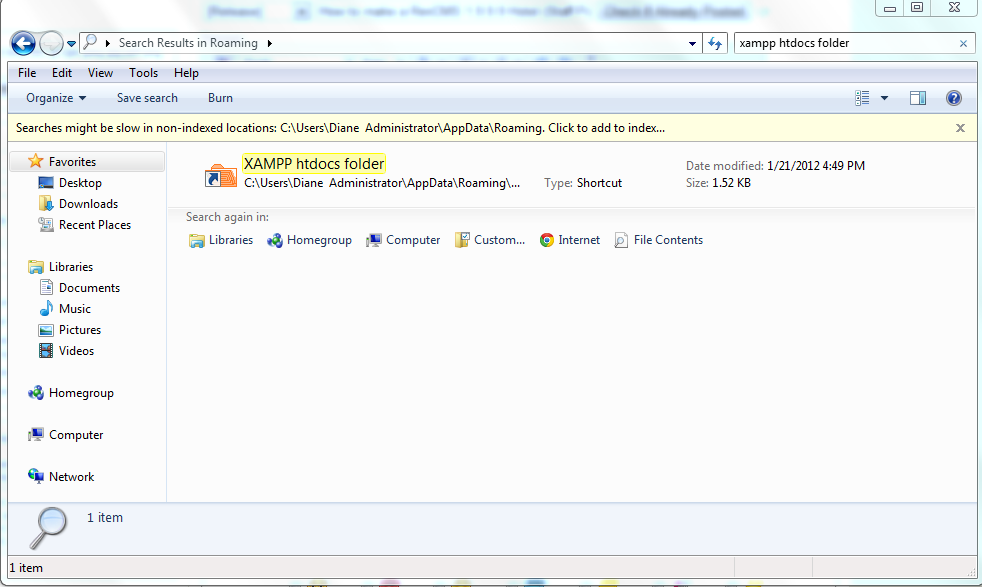Go back with the blue Back arrow

pyautogui.click(x=23, y=43)
